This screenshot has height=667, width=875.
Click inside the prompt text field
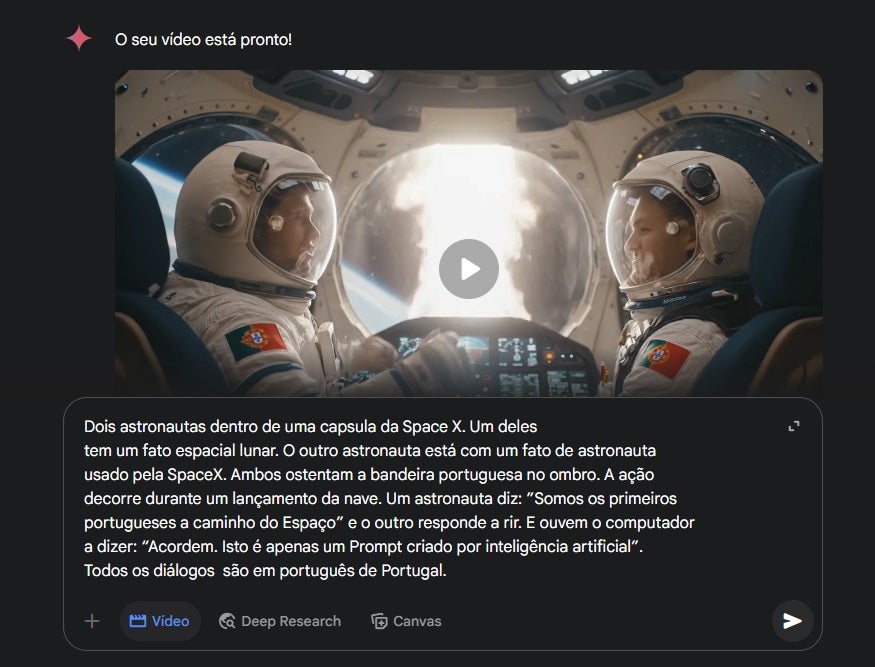click(390, 498)
